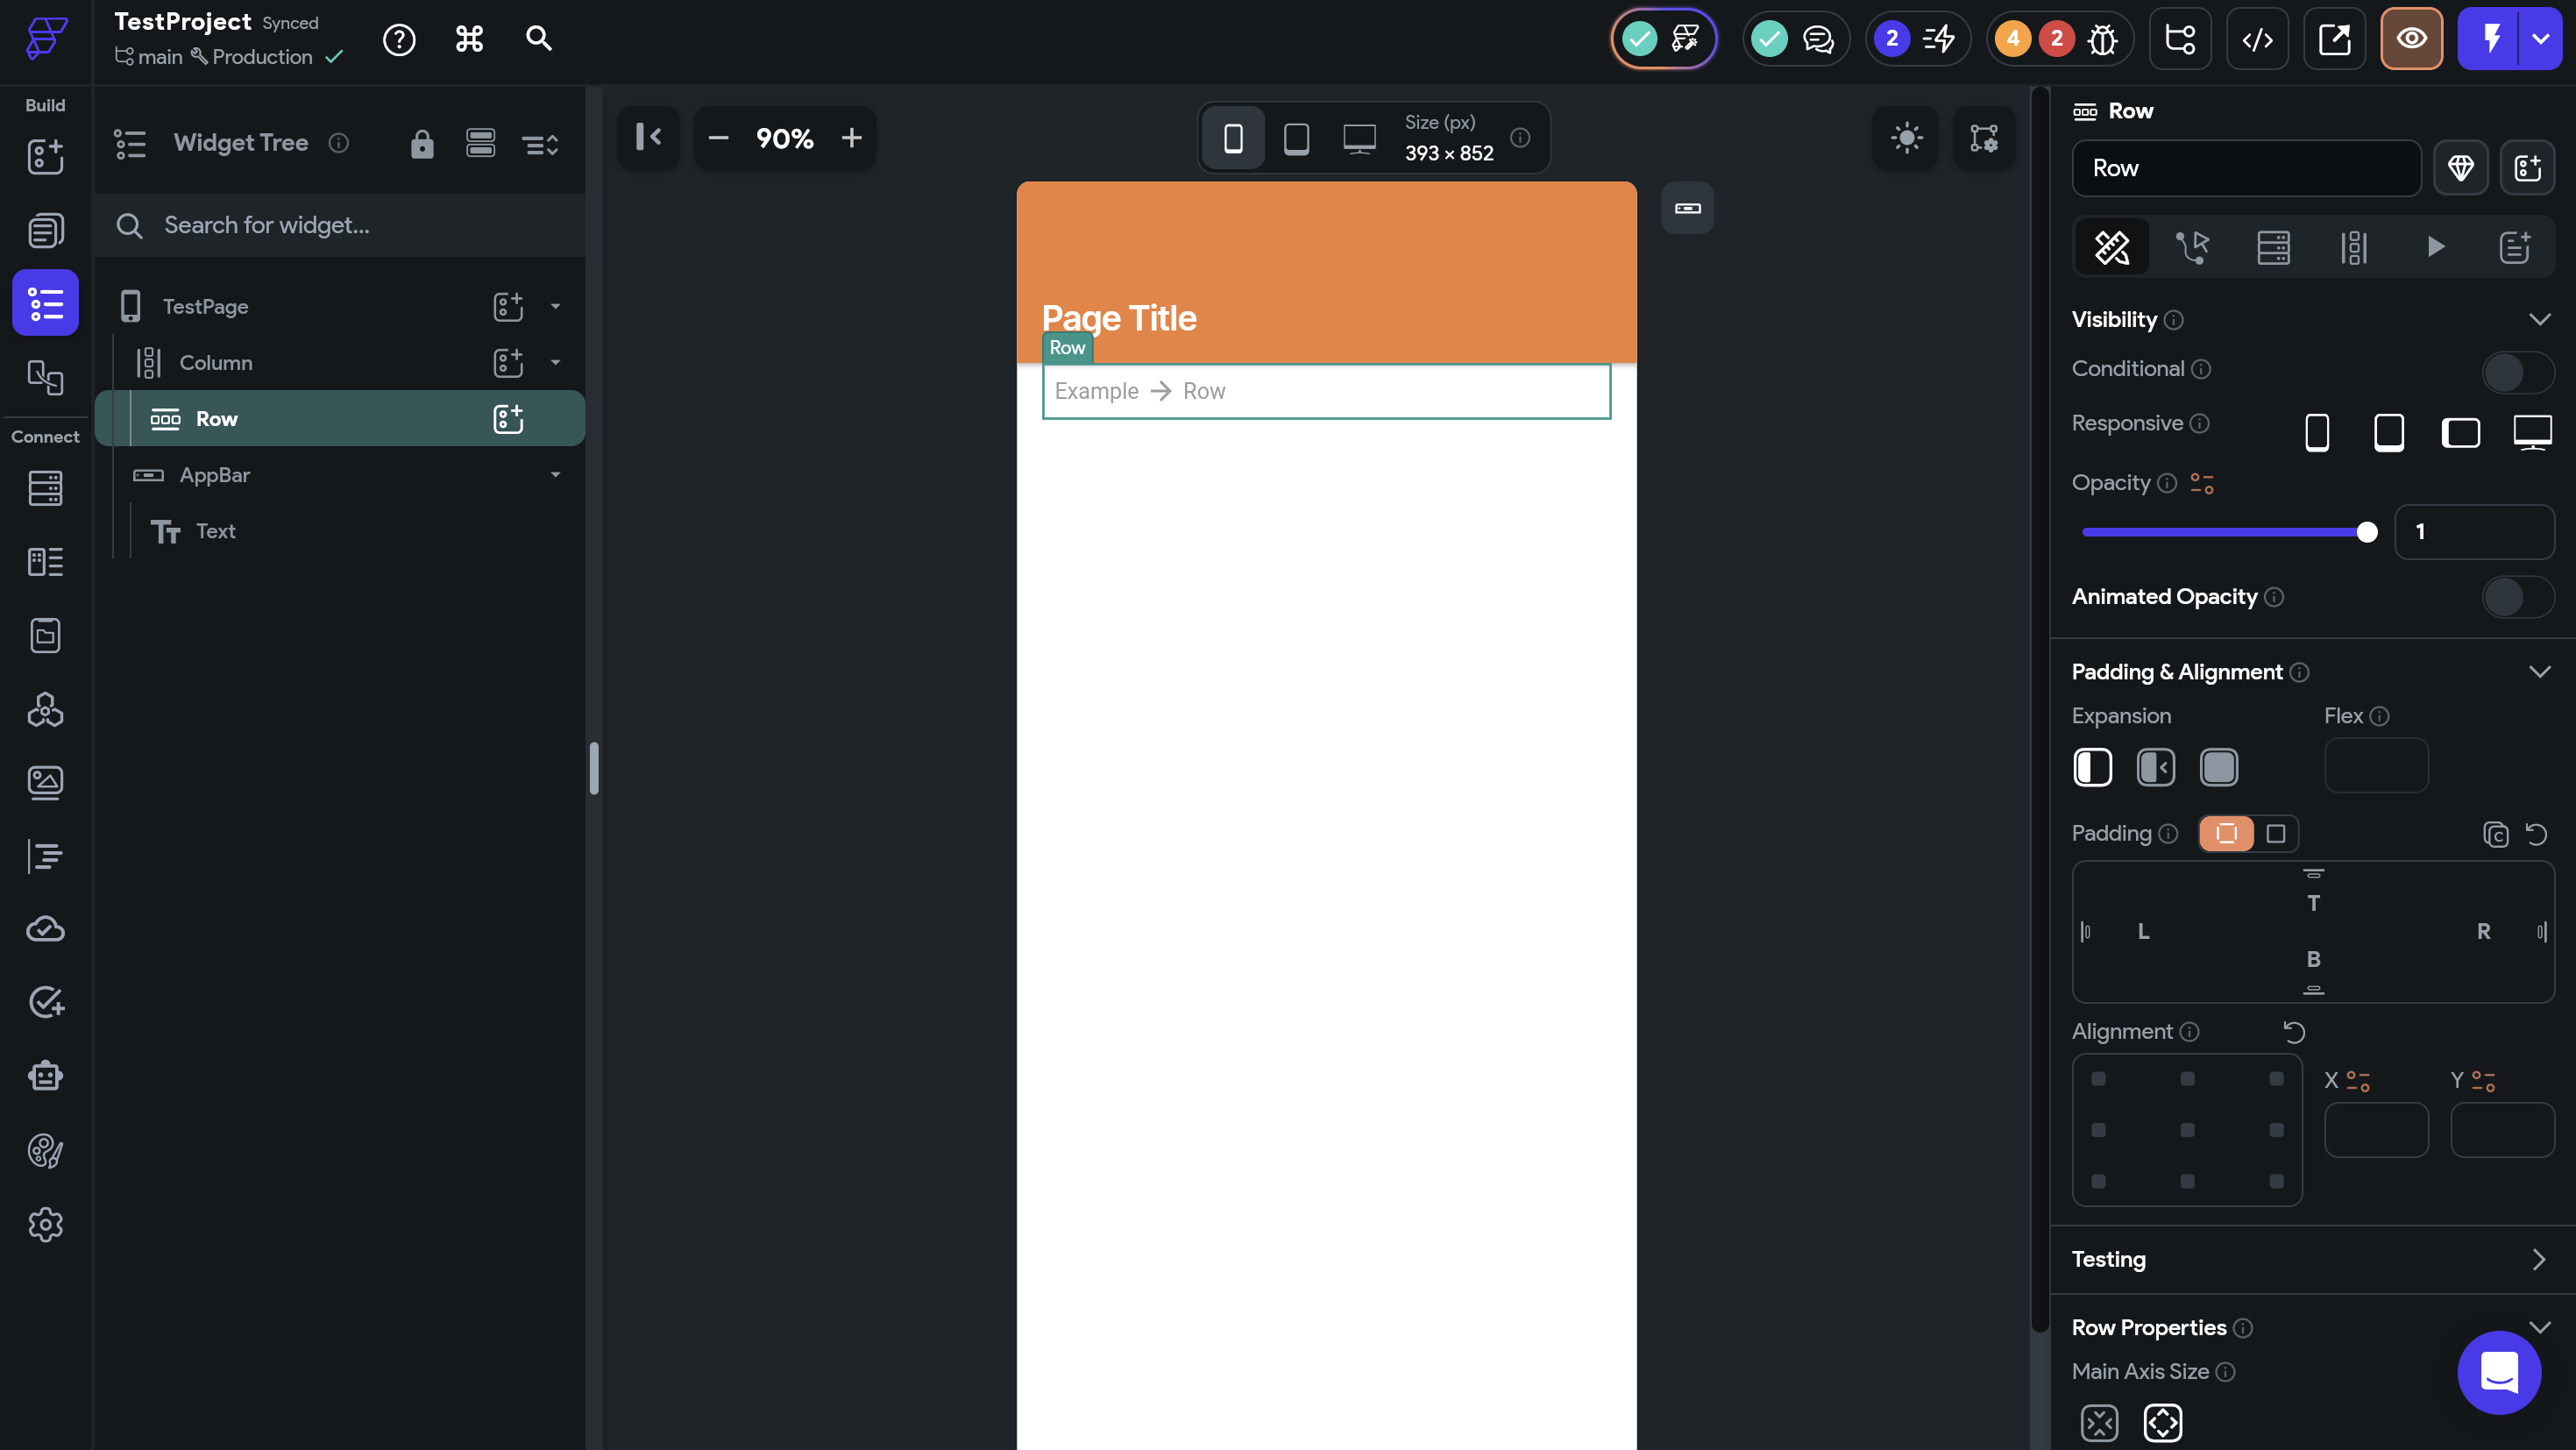Collapse the AppBar tree node arrow
The height and width of the screenshot is (1450, 2576).
click(x=555, y=475)
